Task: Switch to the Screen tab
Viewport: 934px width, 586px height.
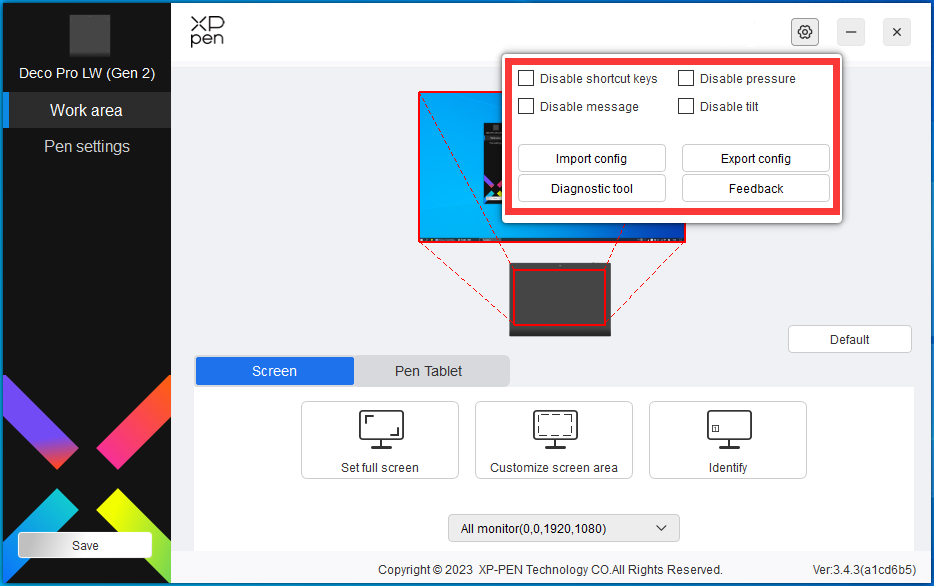Action: [x=275, y=371]
